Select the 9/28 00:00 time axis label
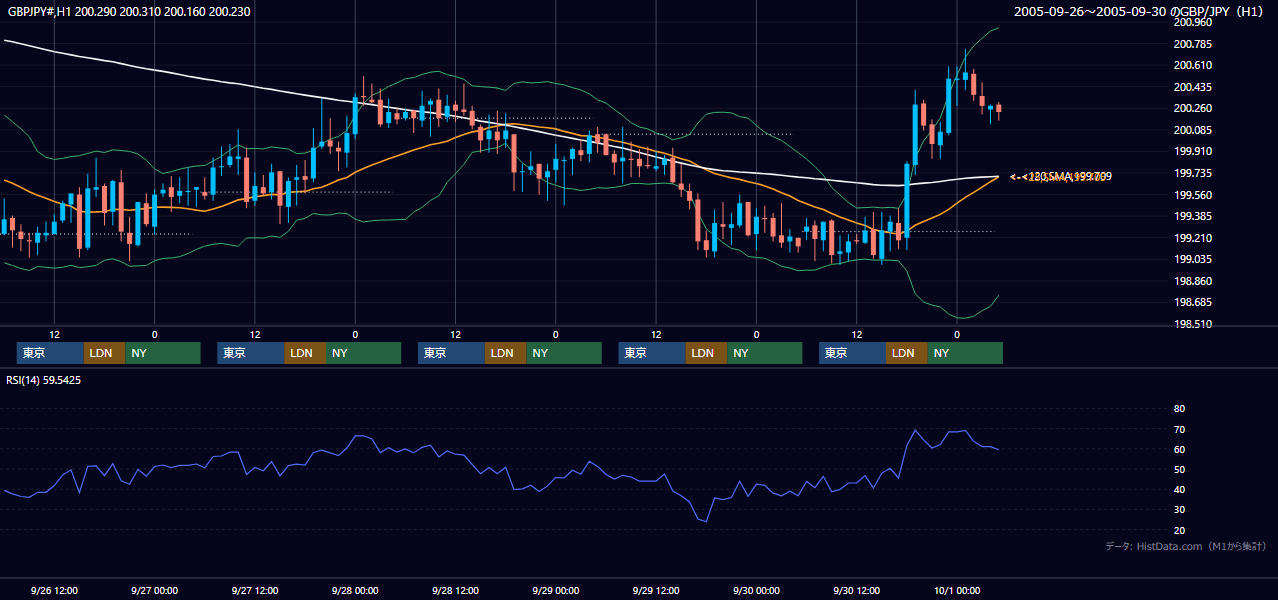Screen dimensions: 1278x600 pyautogui.click(x=355, y=591)
